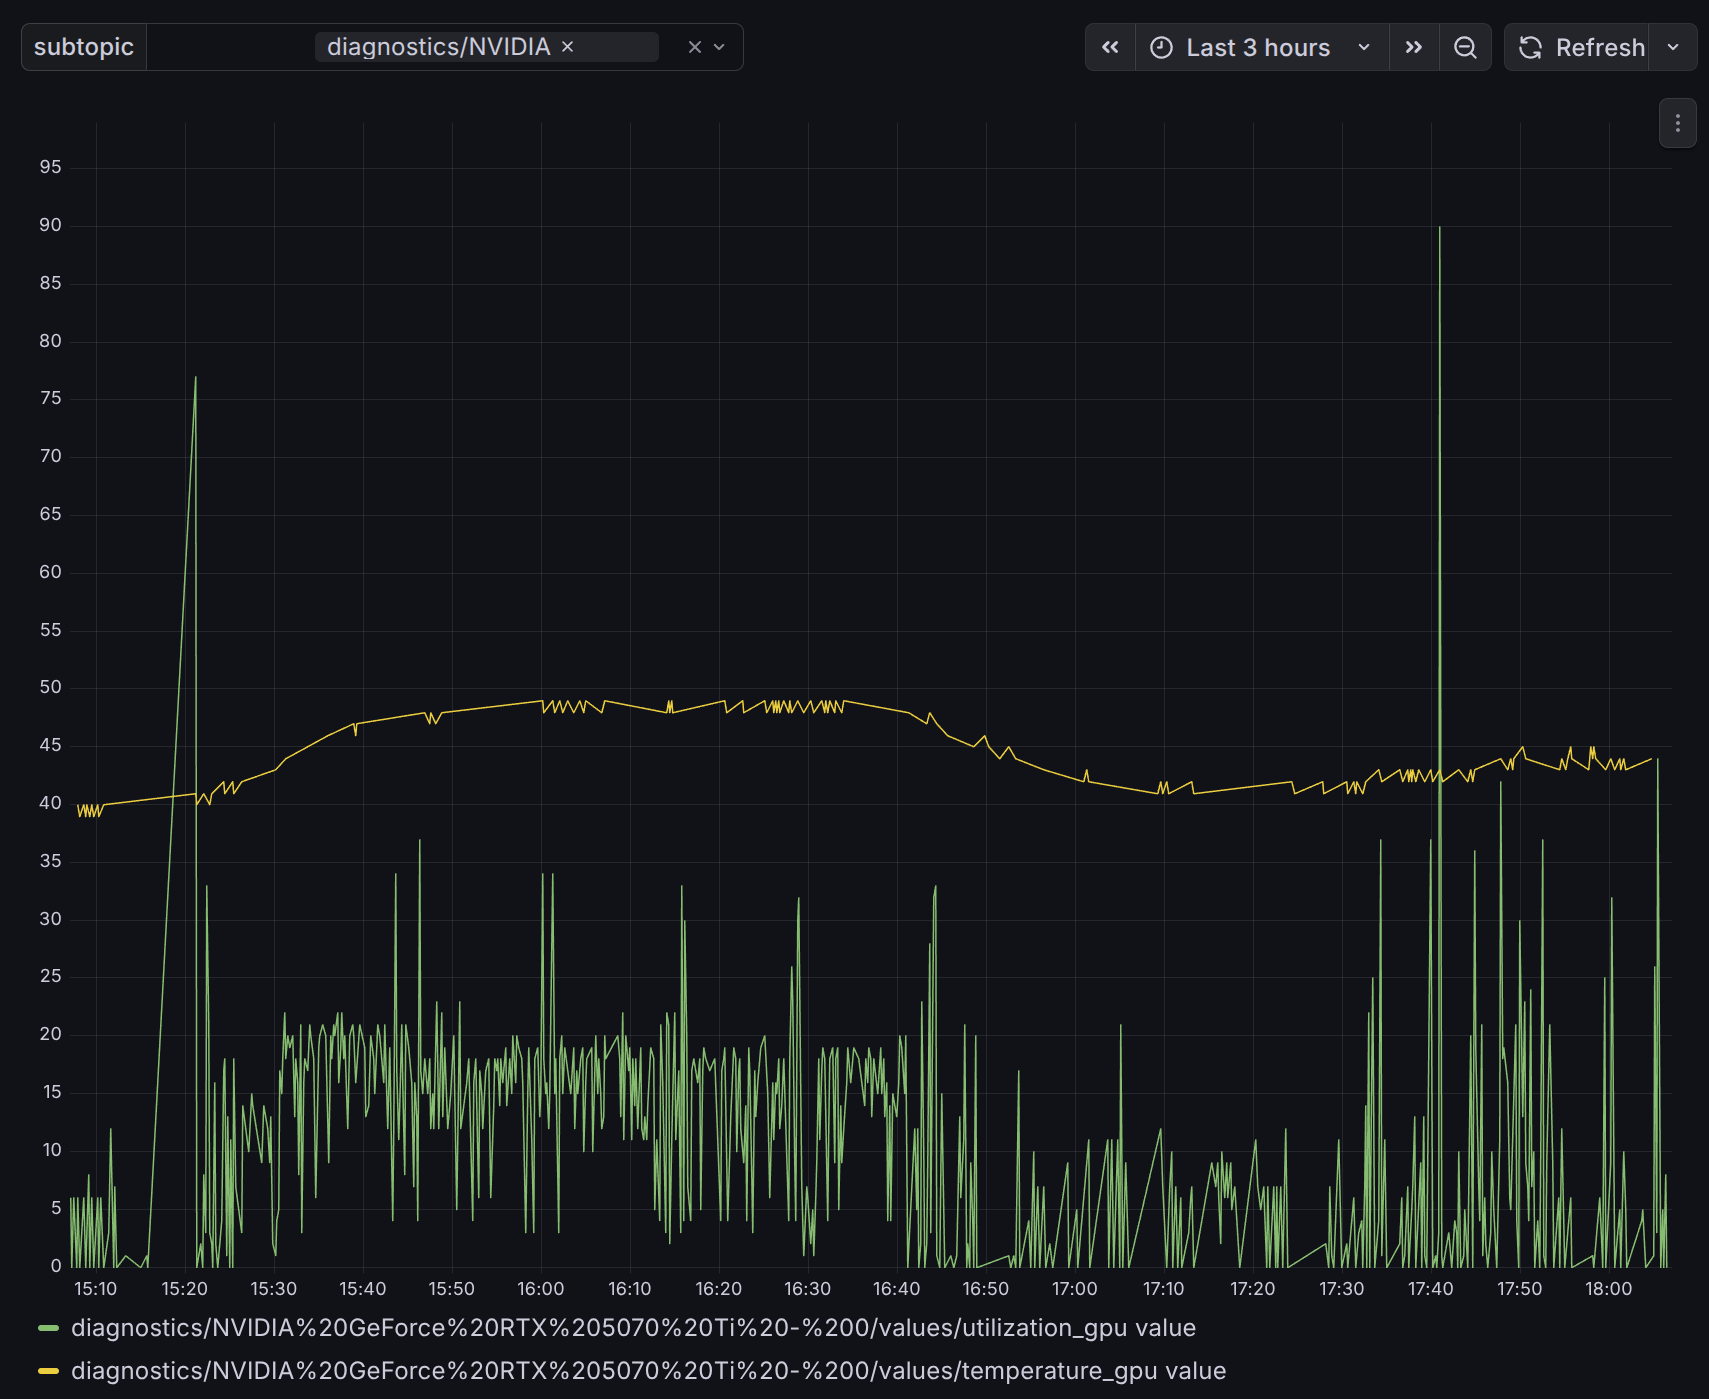Toggle visibility of the utilization_gpu series in legend
The image size is (1709, 1399).
tap(632, 1328)
